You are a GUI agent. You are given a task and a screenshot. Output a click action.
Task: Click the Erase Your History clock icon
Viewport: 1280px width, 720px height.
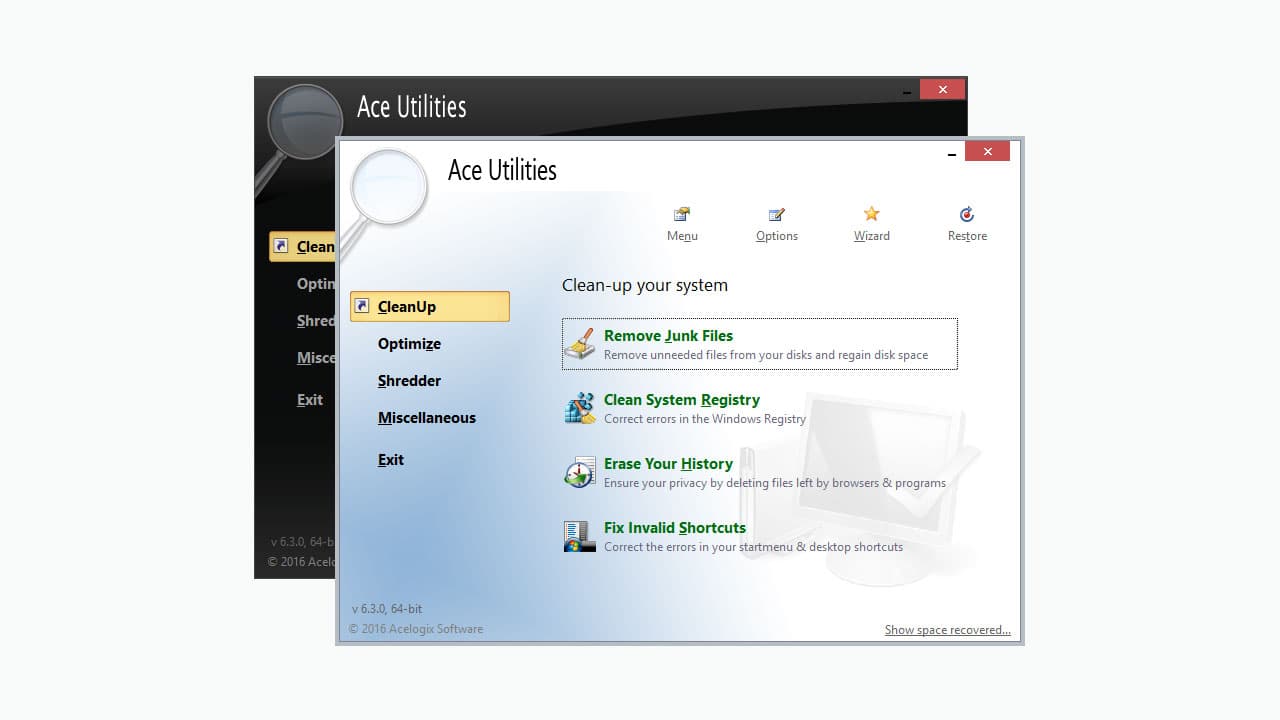(579, 471)
